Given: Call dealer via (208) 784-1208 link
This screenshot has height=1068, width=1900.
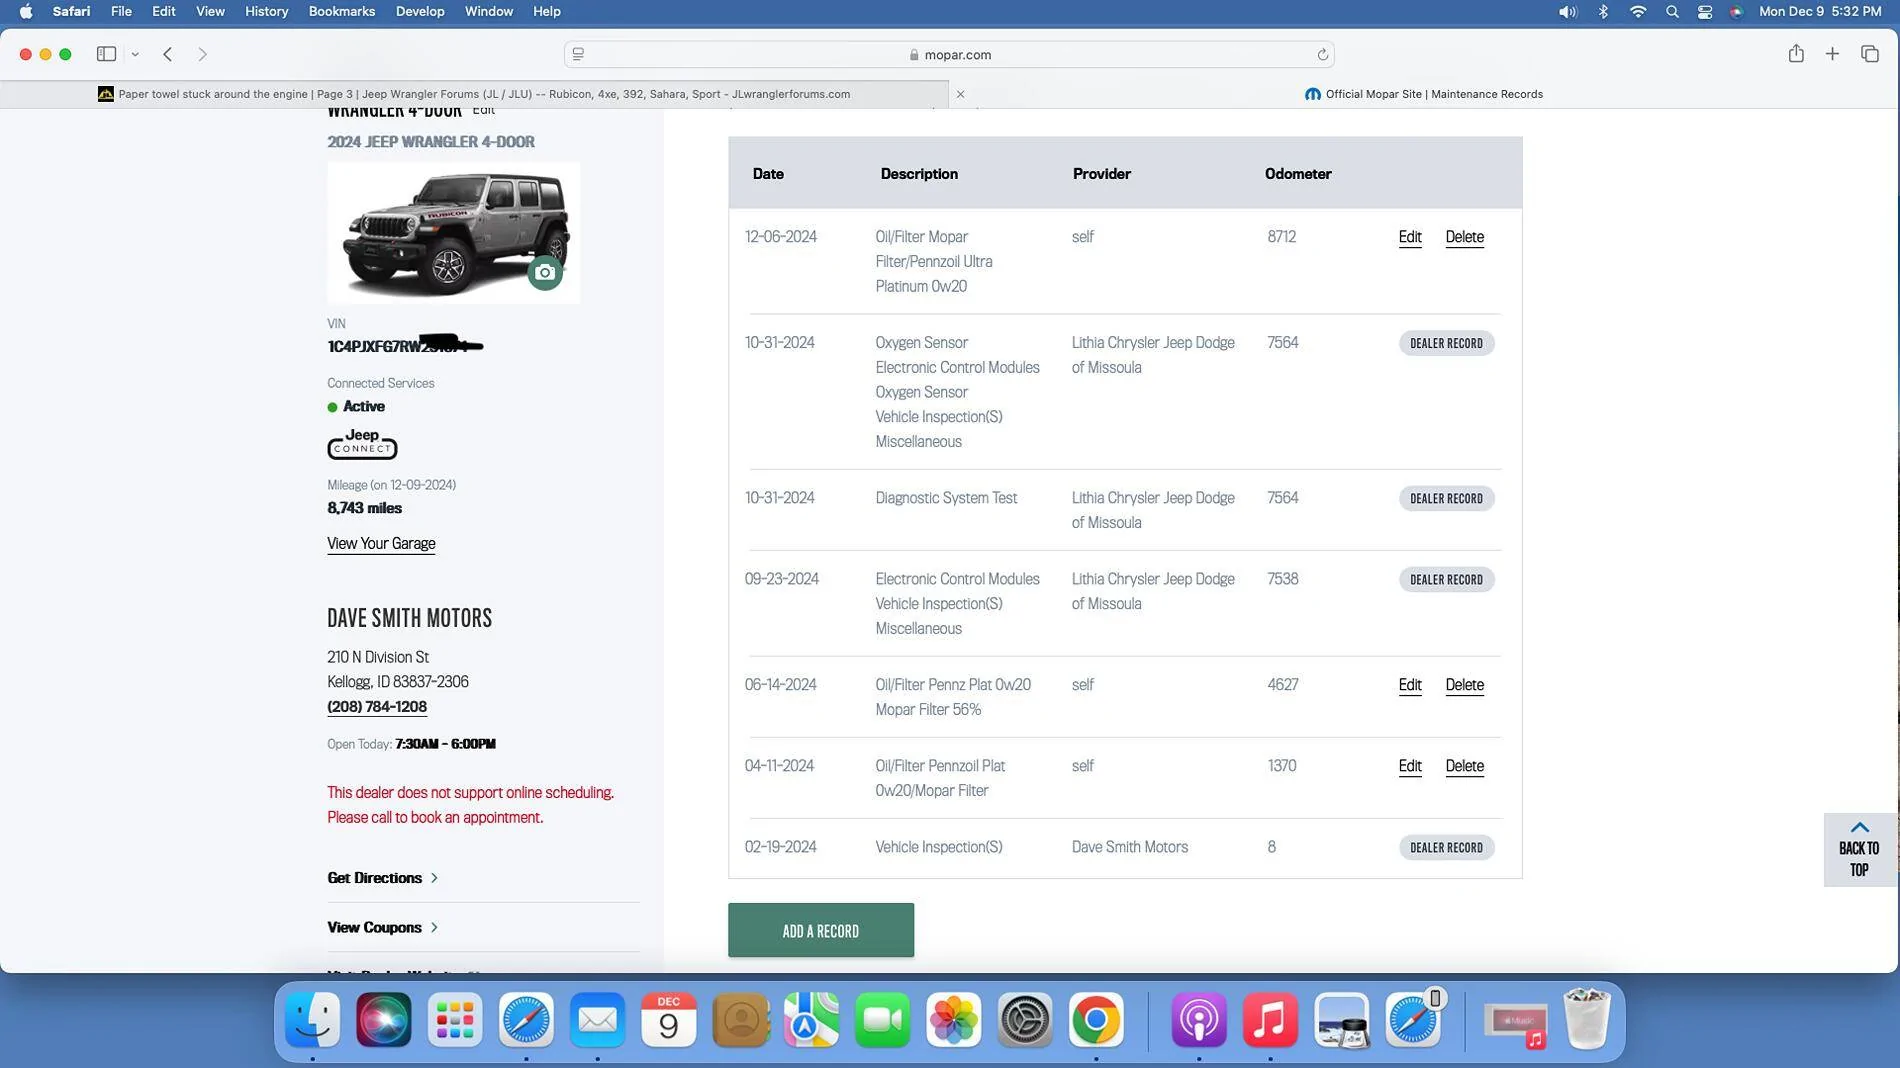Looking at the screenshot, I should coord(377,706).
